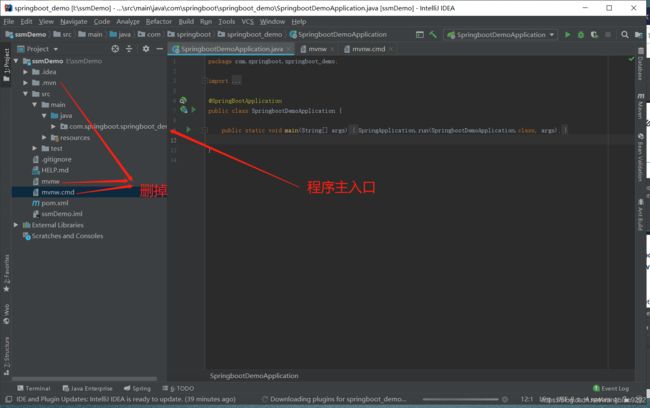Open the 6: TODO tool window
Image resolution: width=650 pixels, height=408 pixels.
(x=178, y=388)
